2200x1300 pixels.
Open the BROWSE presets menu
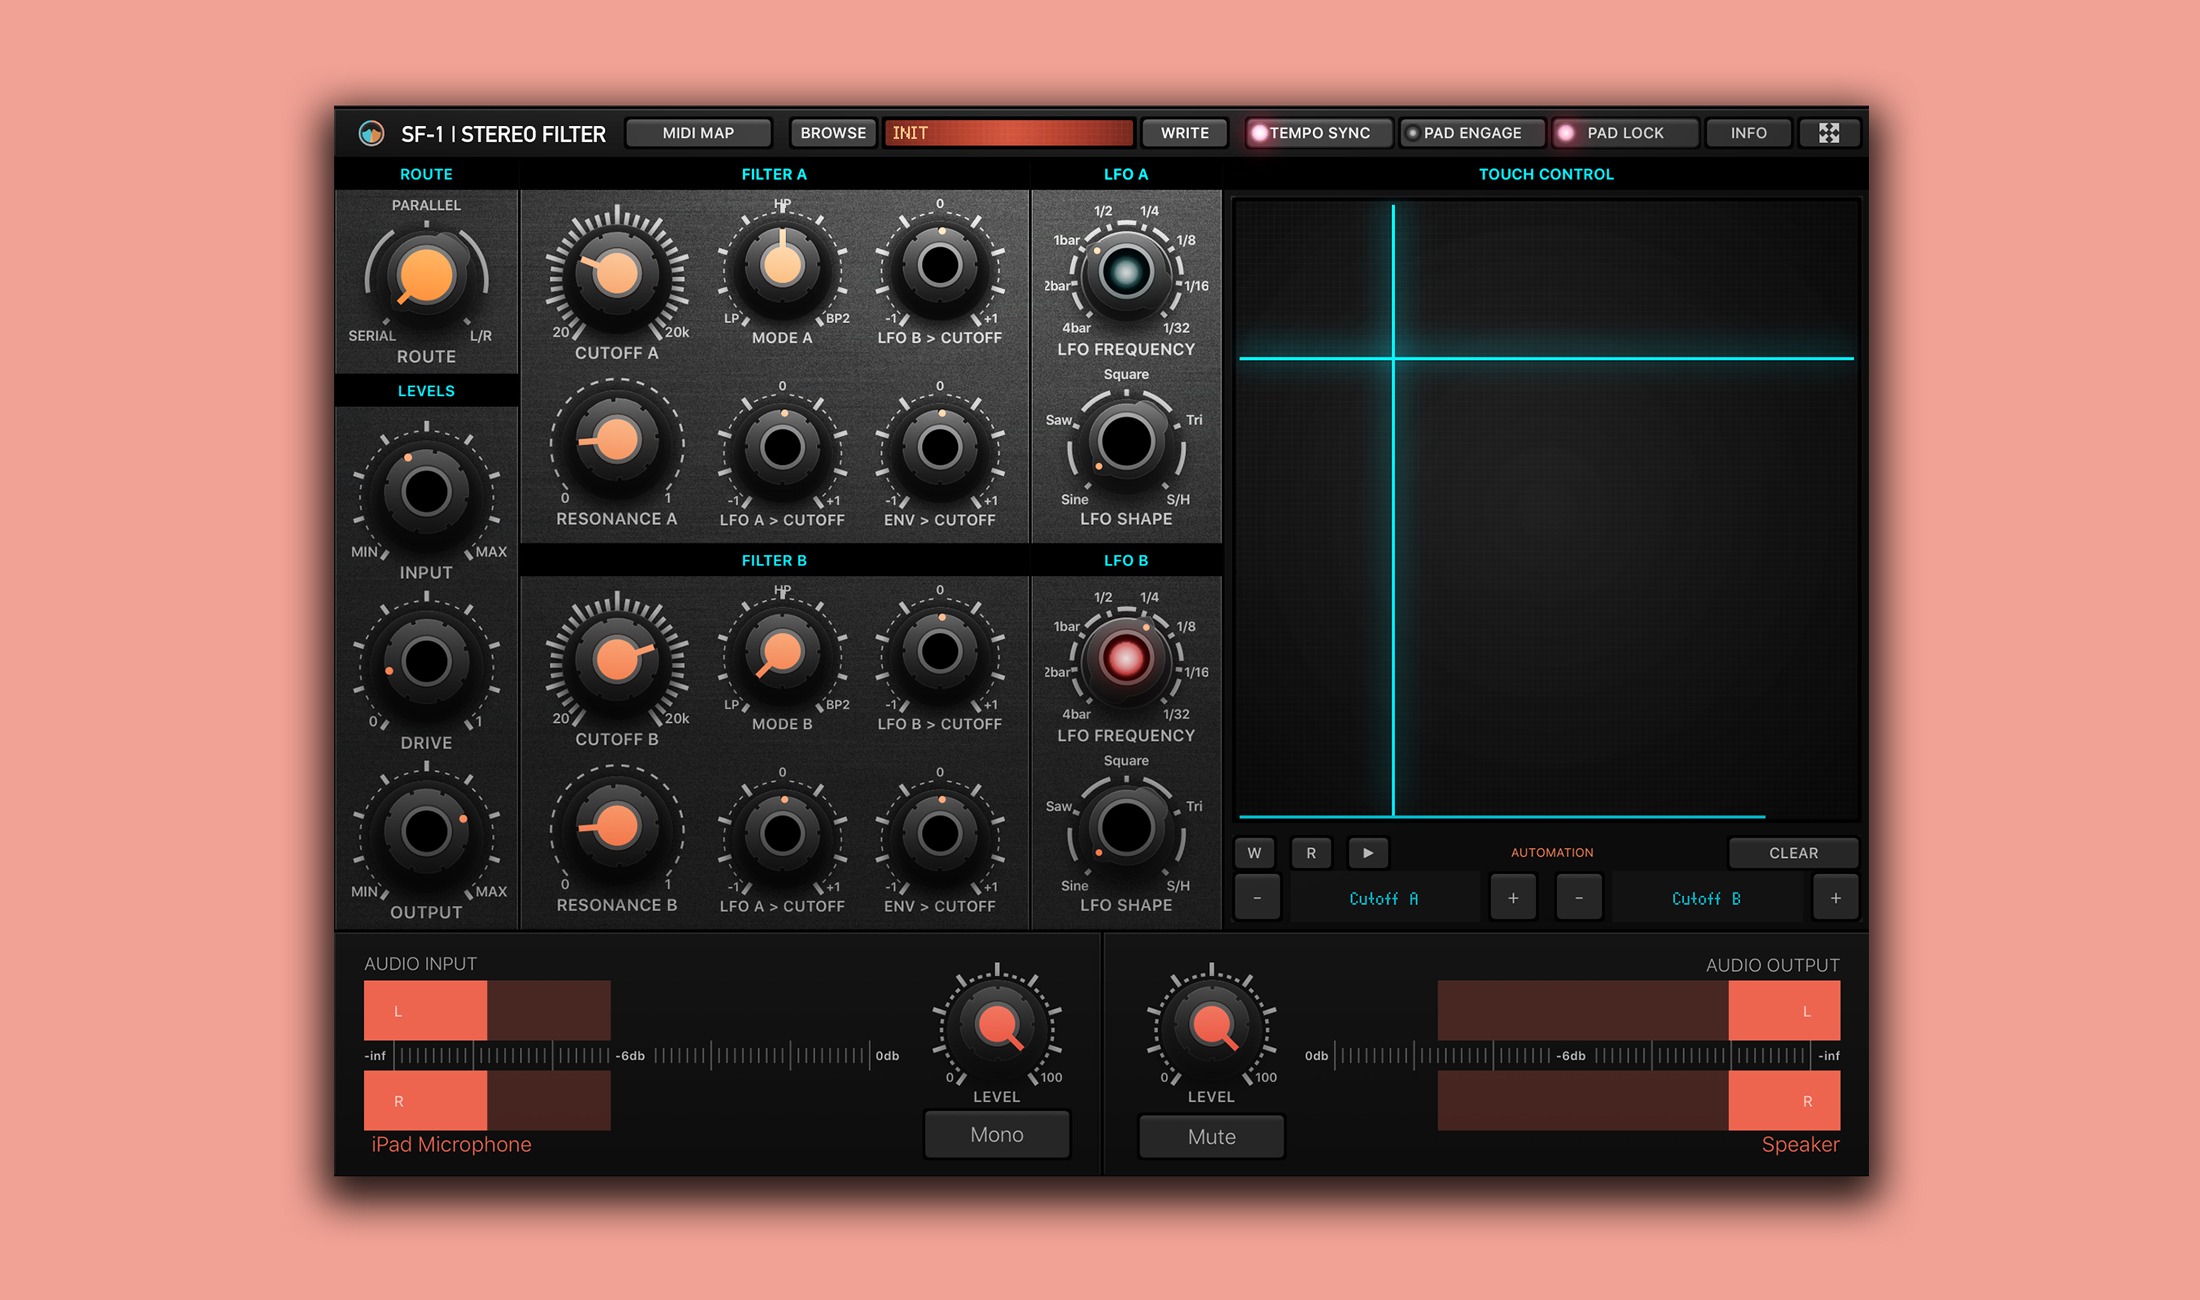[831, 132]
